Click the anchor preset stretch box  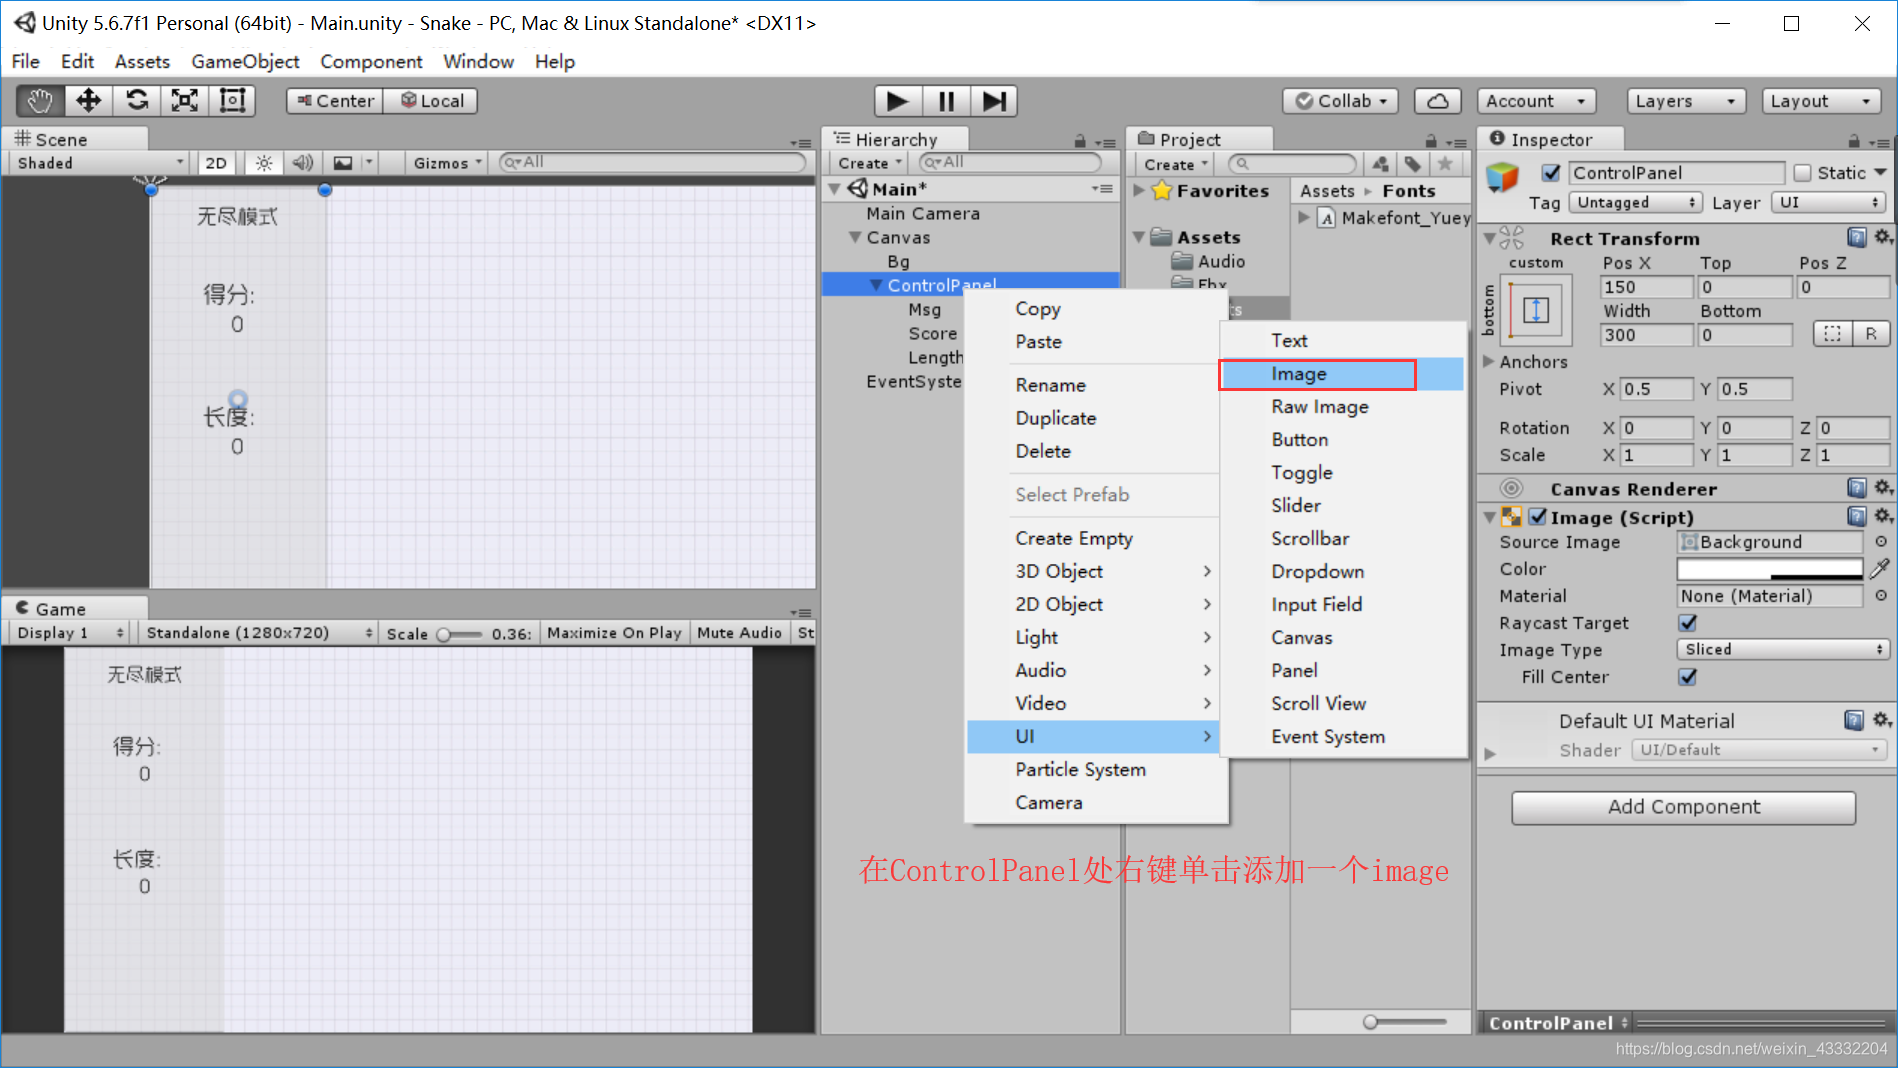pos(1536,310)
